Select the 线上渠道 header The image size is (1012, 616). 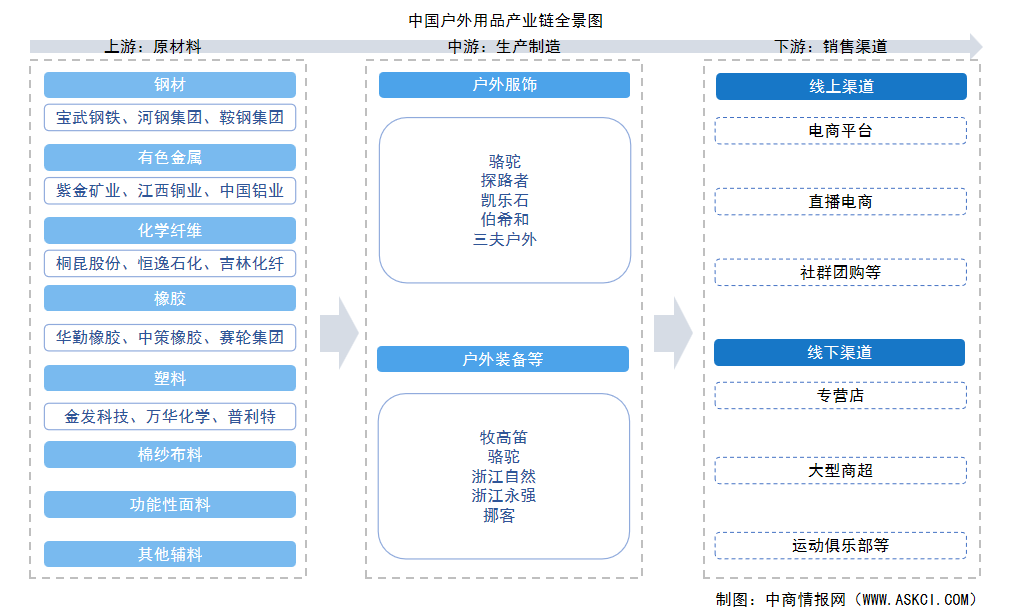point(841,87)
